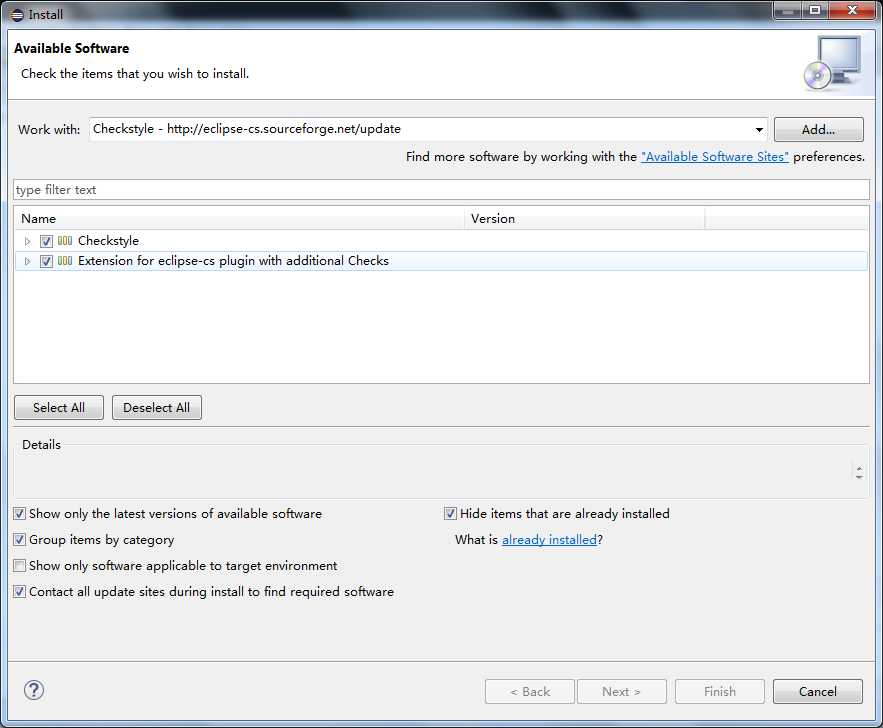
Task: Click the Name column header
Action: pos(239,218)
